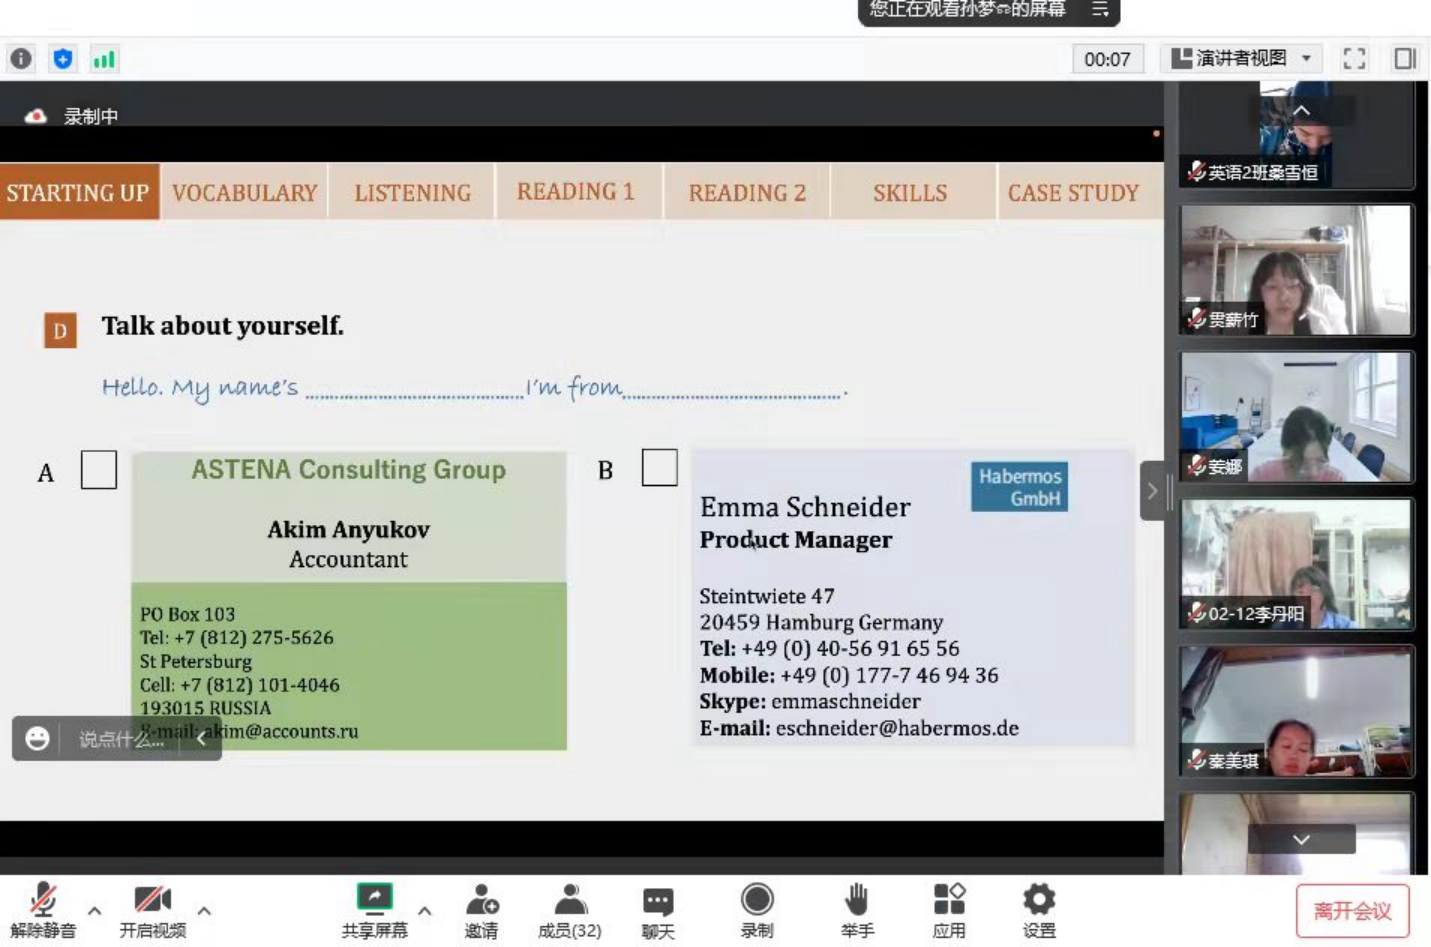Open the CASE STUDY tab

[x=1073, y=192]
